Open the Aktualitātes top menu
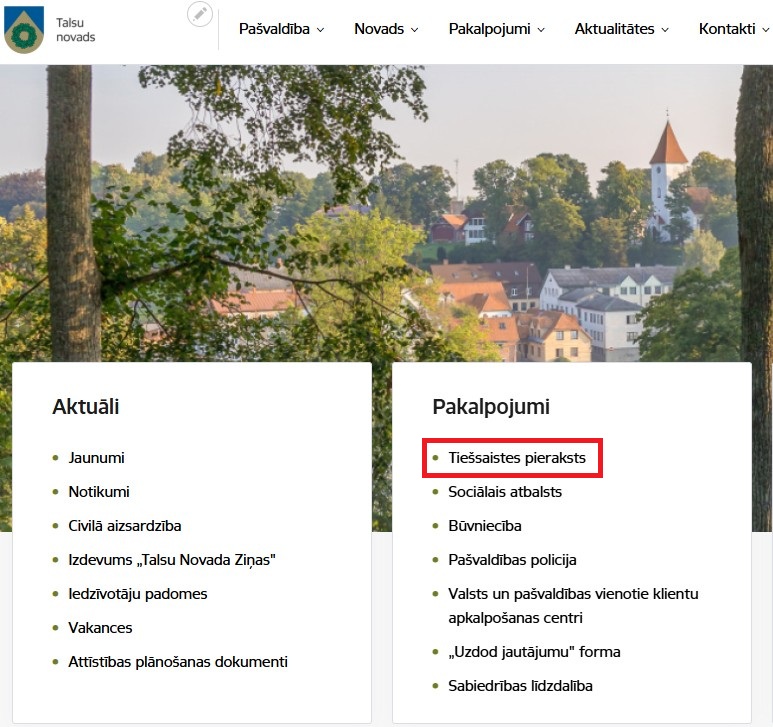 point(621,29)
